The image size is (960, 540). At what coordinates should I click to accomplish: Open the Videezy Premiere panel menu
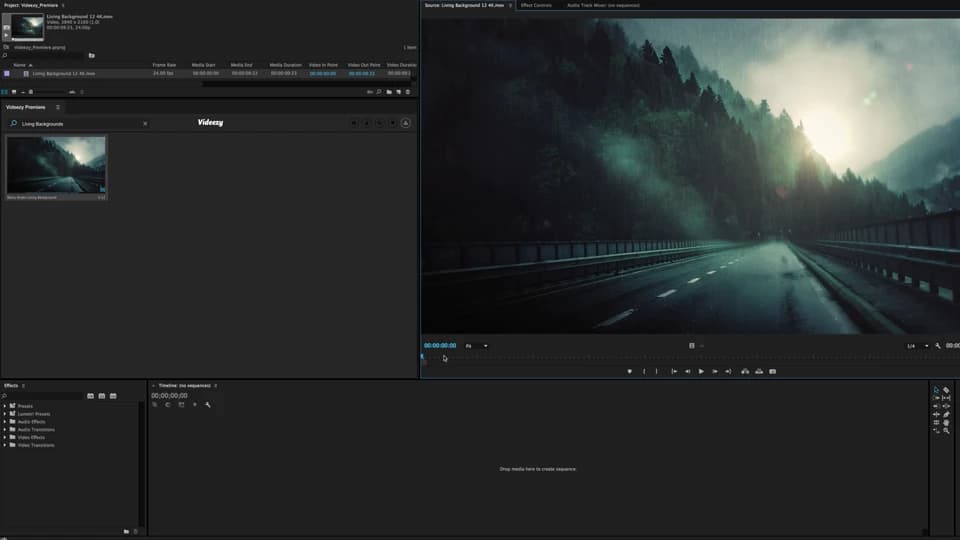[x=58, y=107]
